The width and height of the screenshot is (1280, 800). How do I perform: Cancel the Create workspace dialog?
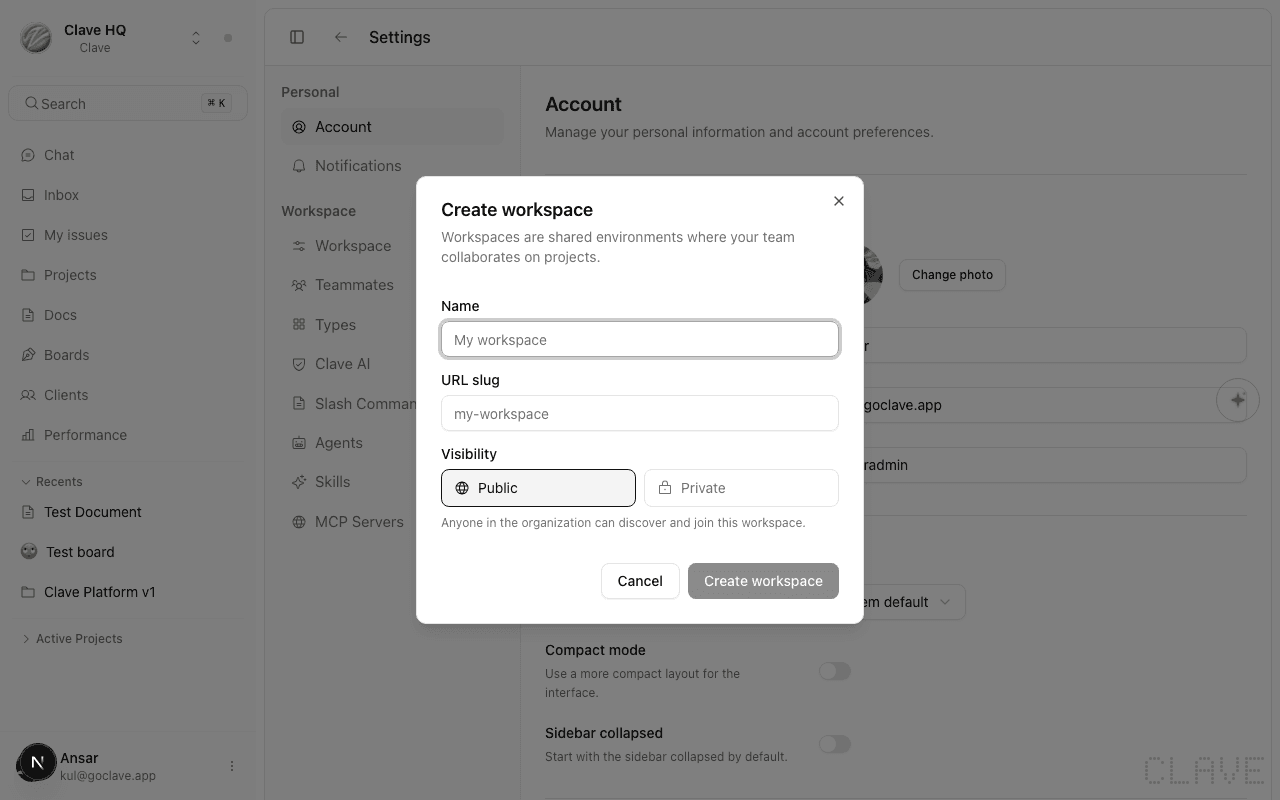[x=640, y=581]
